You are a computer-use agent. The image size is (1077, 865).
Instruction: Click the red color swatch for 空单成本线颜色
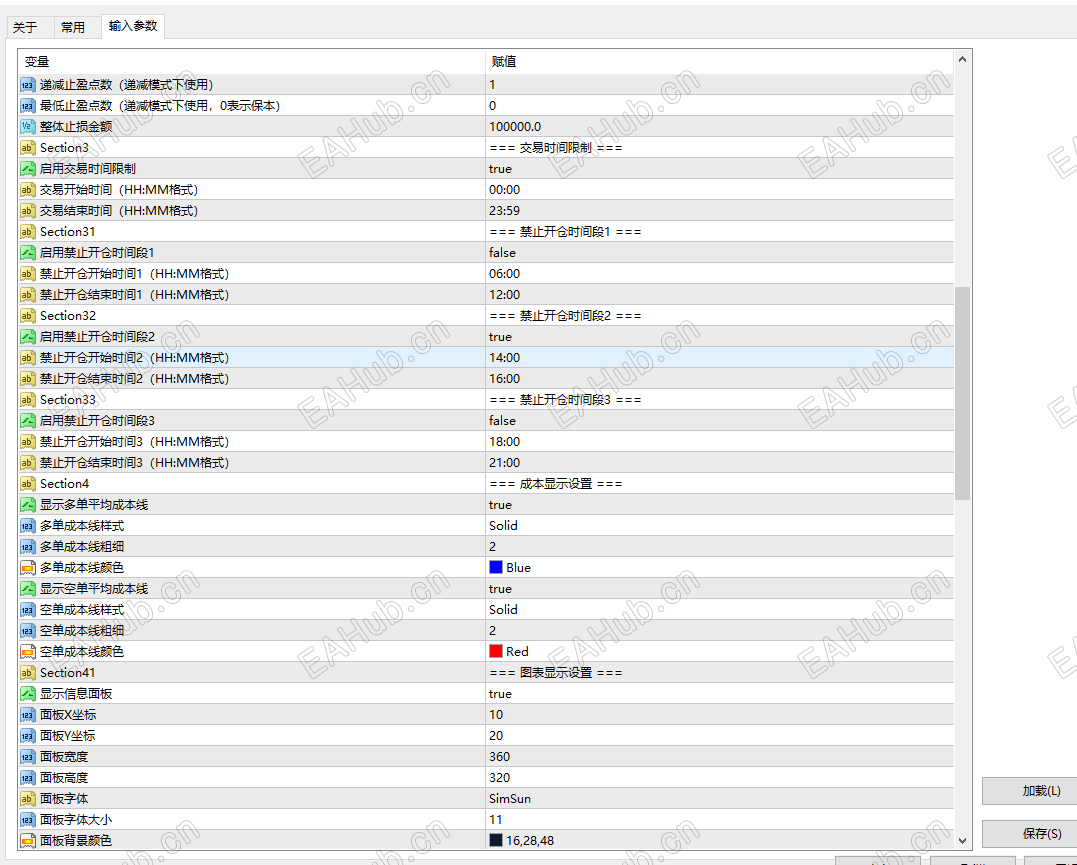[x=496, y=651]
